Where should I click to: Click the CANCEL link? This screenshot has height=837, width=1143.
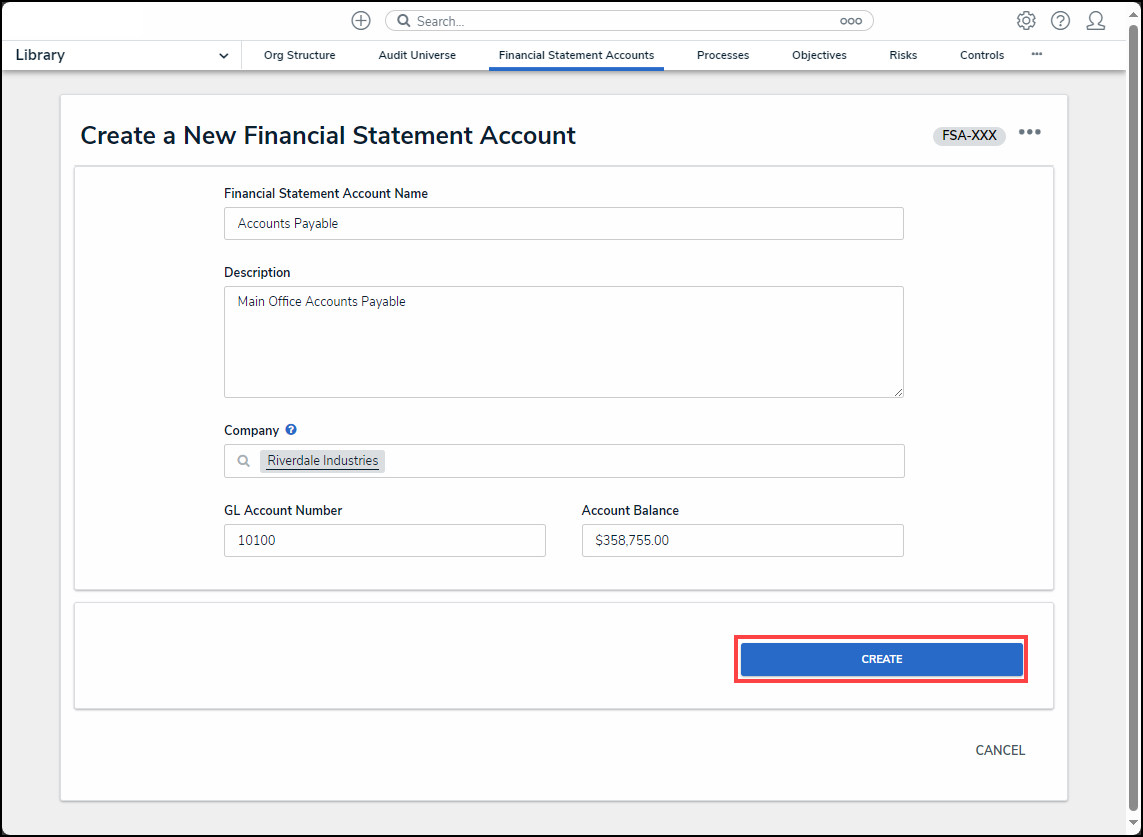coord(1000,750)
